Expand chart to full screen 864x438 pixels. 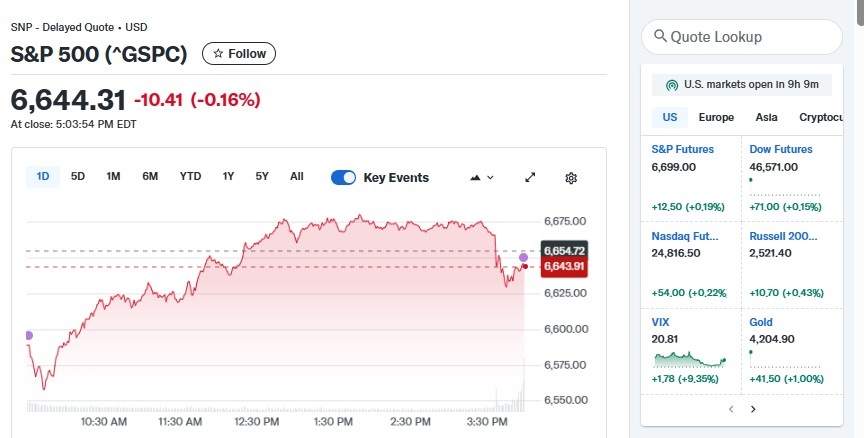pyautogui.click(x=530, y=178)
